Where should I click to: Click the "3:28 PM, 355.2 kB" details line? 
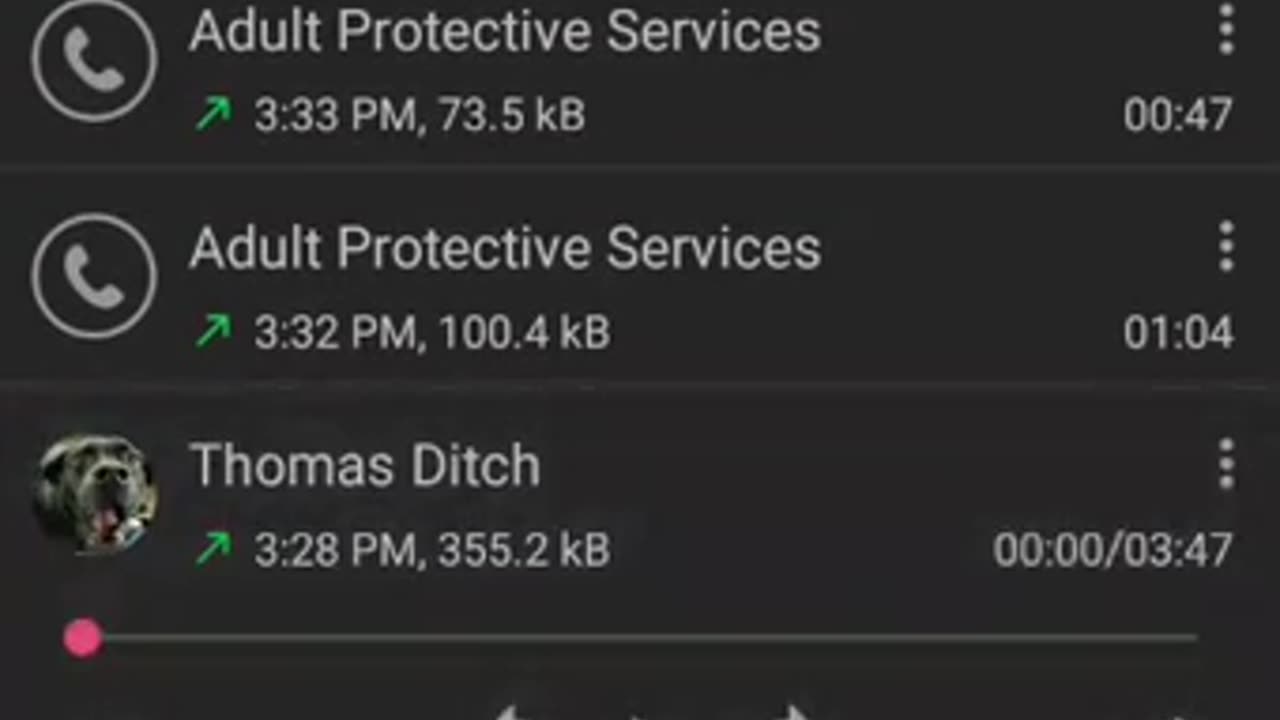pyautogui.click(x=431, y=550)
